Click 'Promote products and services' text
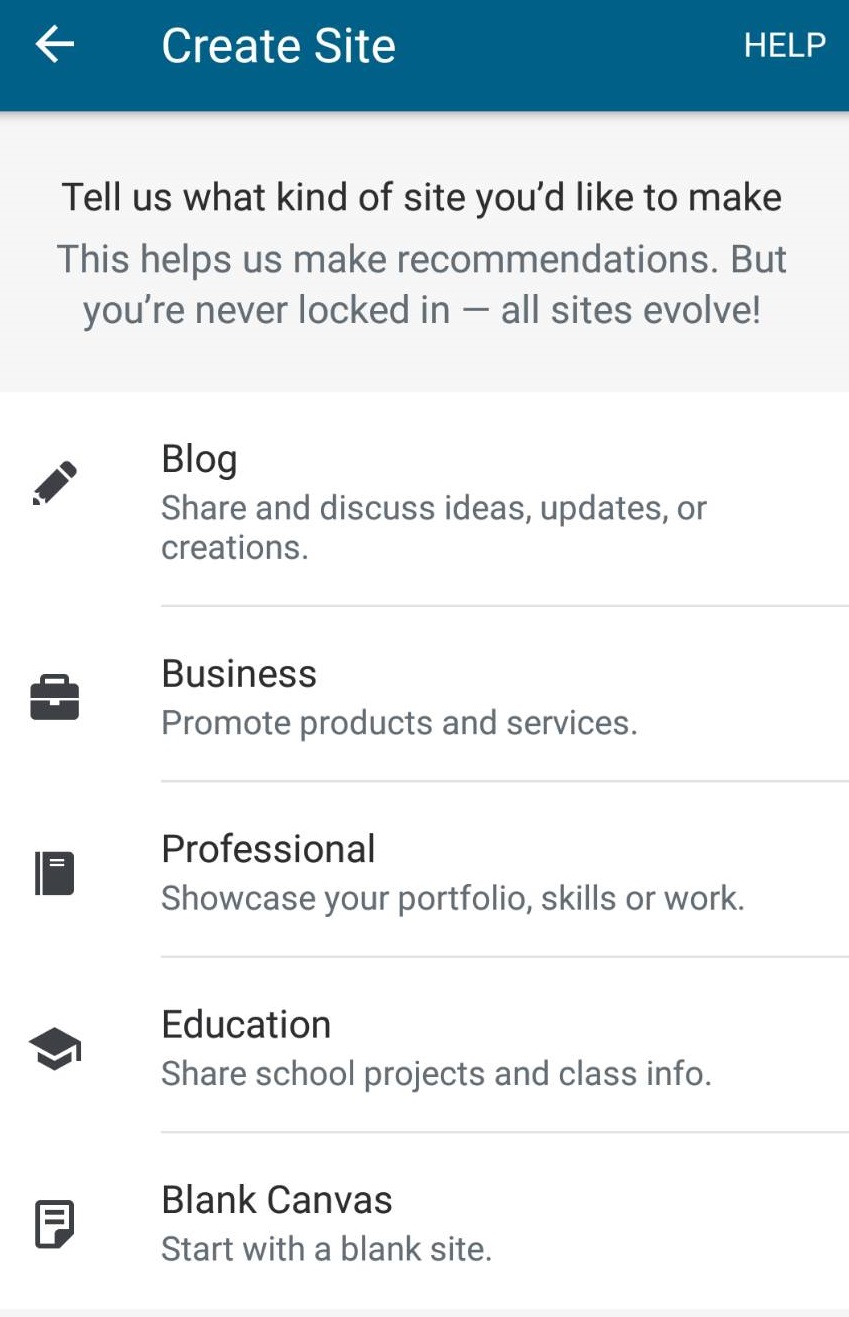The width and height of the screenshot is (849, 1317). [399, 723]
